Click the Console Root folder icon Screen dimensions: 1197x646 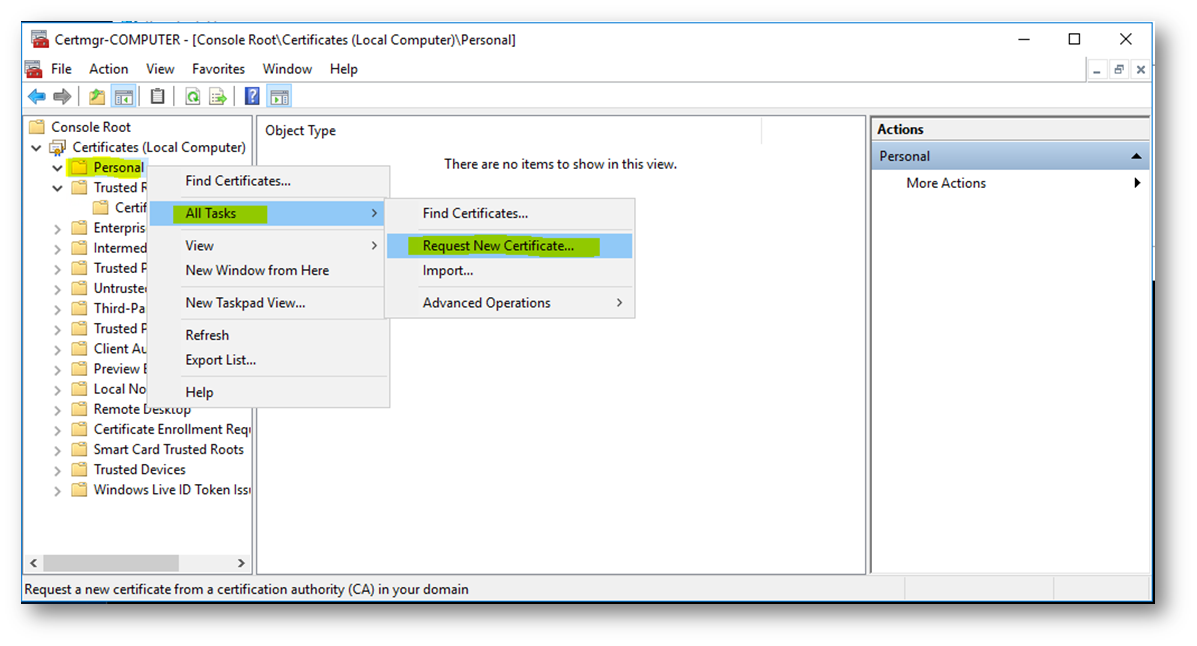pos(37,127)
